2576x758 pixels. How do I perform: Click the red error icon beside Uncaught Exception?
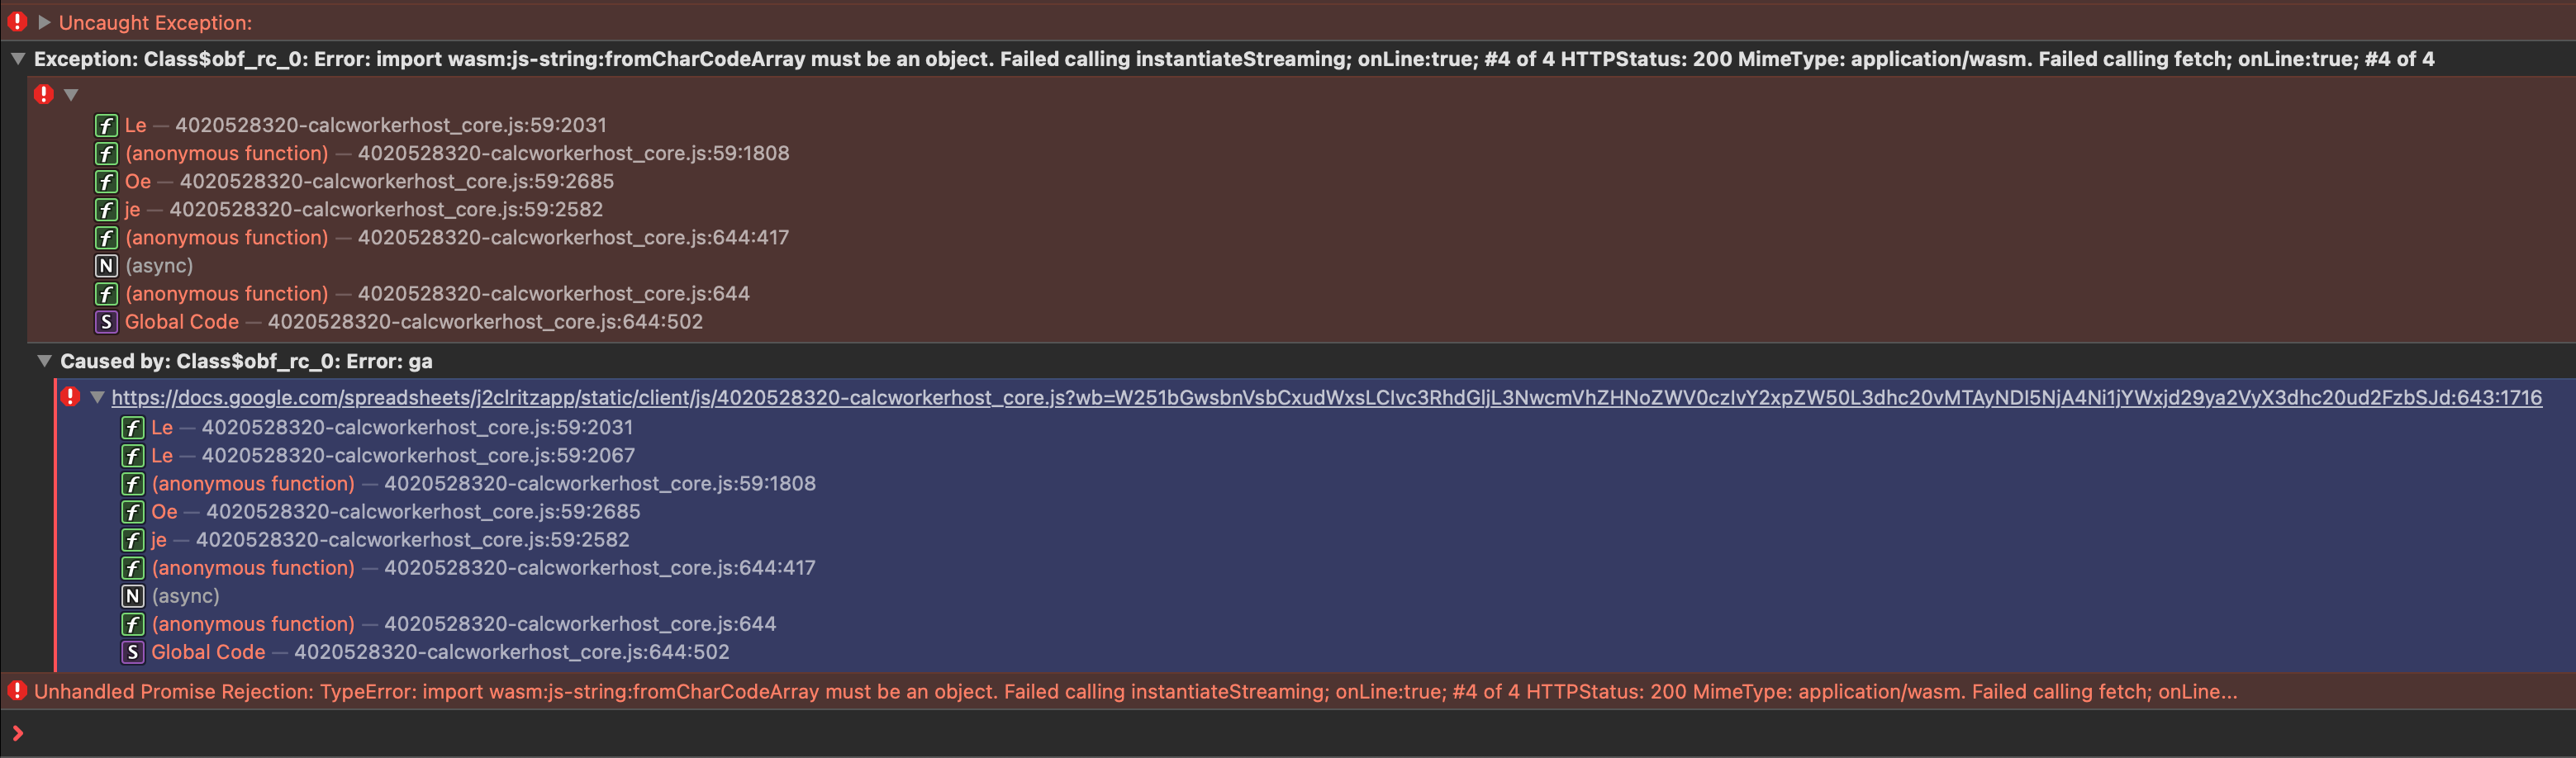pos(17,22)
